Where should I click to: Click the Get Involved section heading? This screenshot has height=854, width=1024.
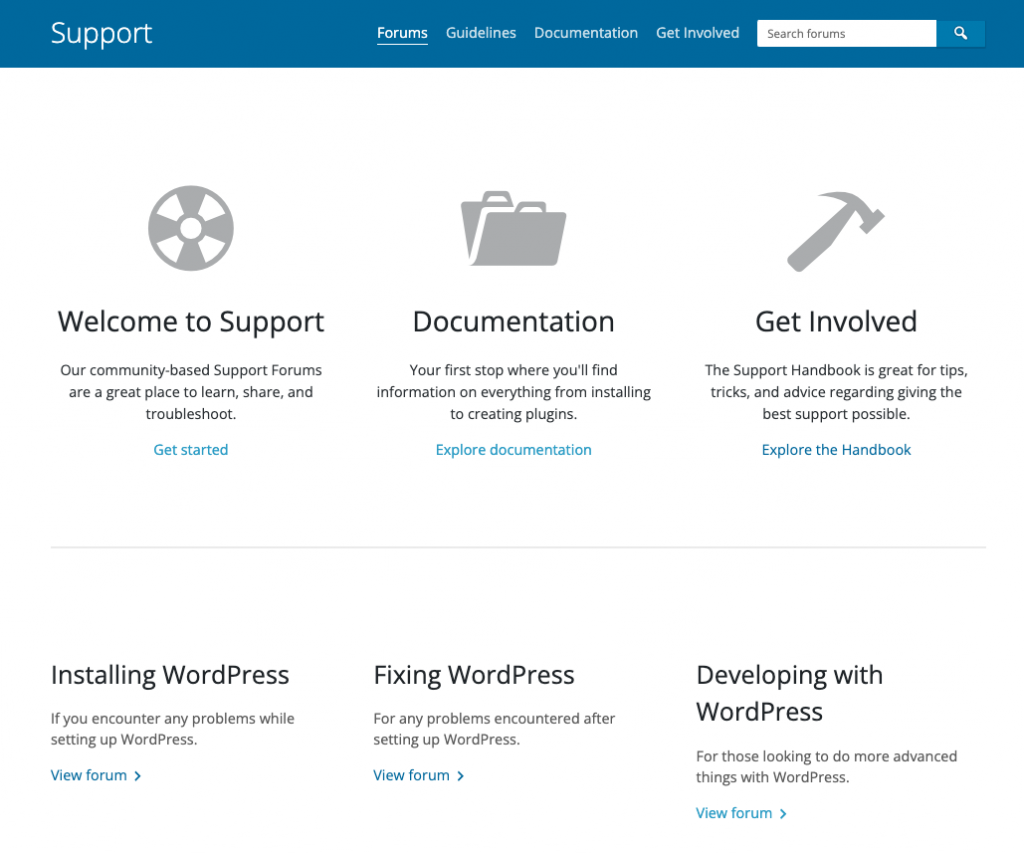pos(836,322)
